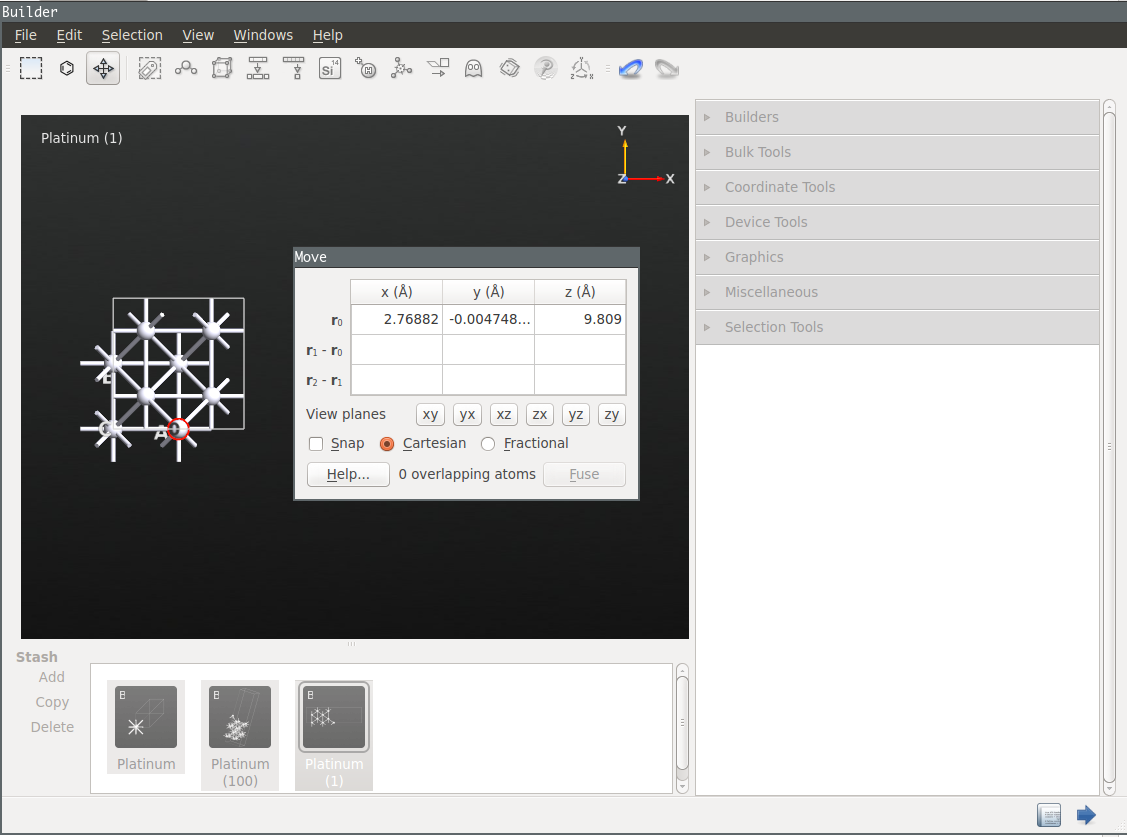This screenshot has width=1127, height=837.
Task: Click the ghost atoms icon
Action: [474, 68]
